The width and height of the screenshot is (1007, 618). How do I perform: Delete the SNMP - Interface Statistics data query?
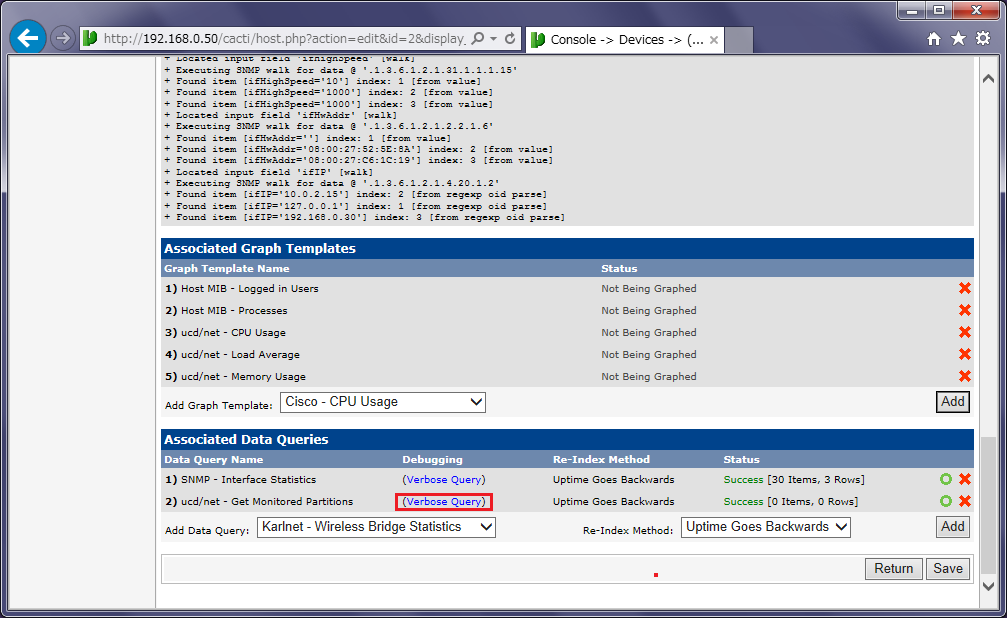[965, 479]
